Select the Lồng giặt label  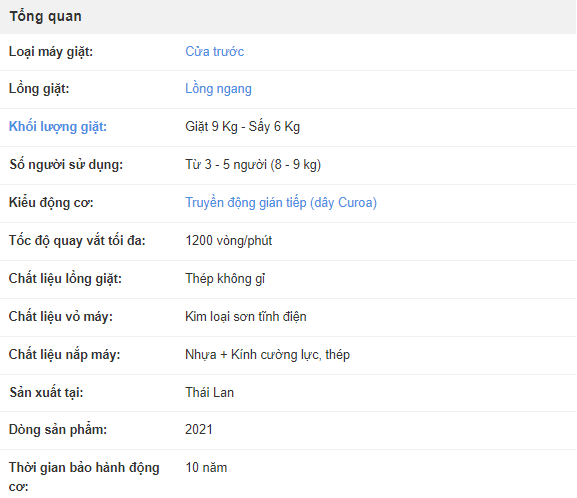[39, 89]
